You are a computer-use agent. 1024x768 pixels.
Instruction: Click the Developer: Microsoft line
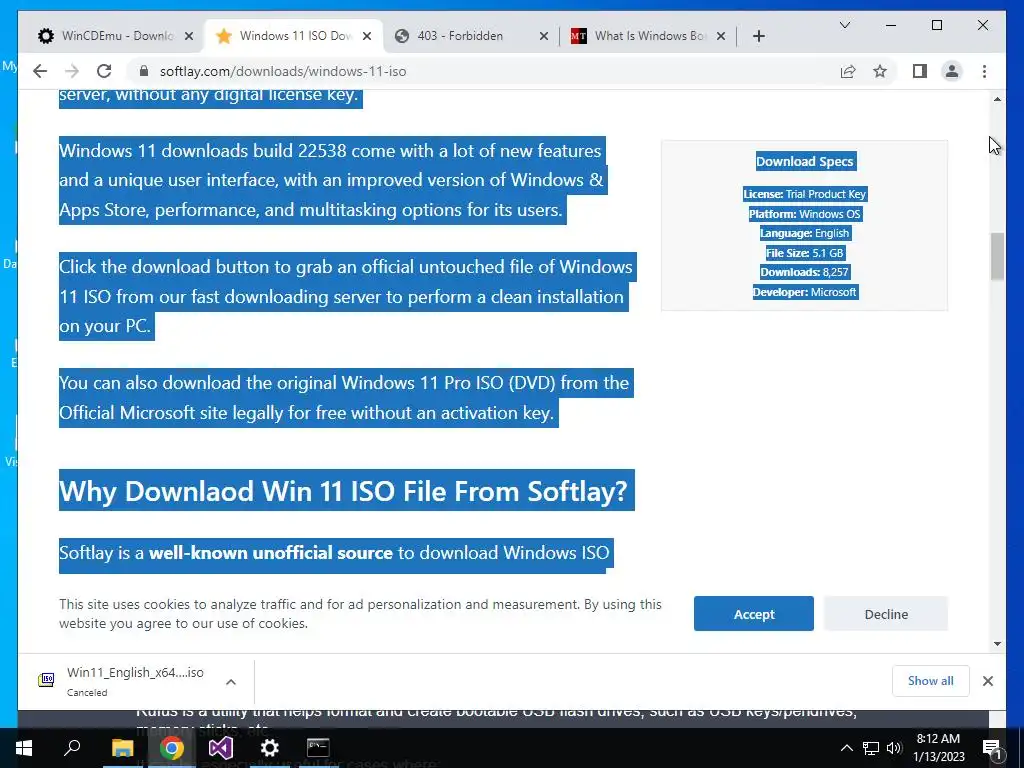[805, 292]
